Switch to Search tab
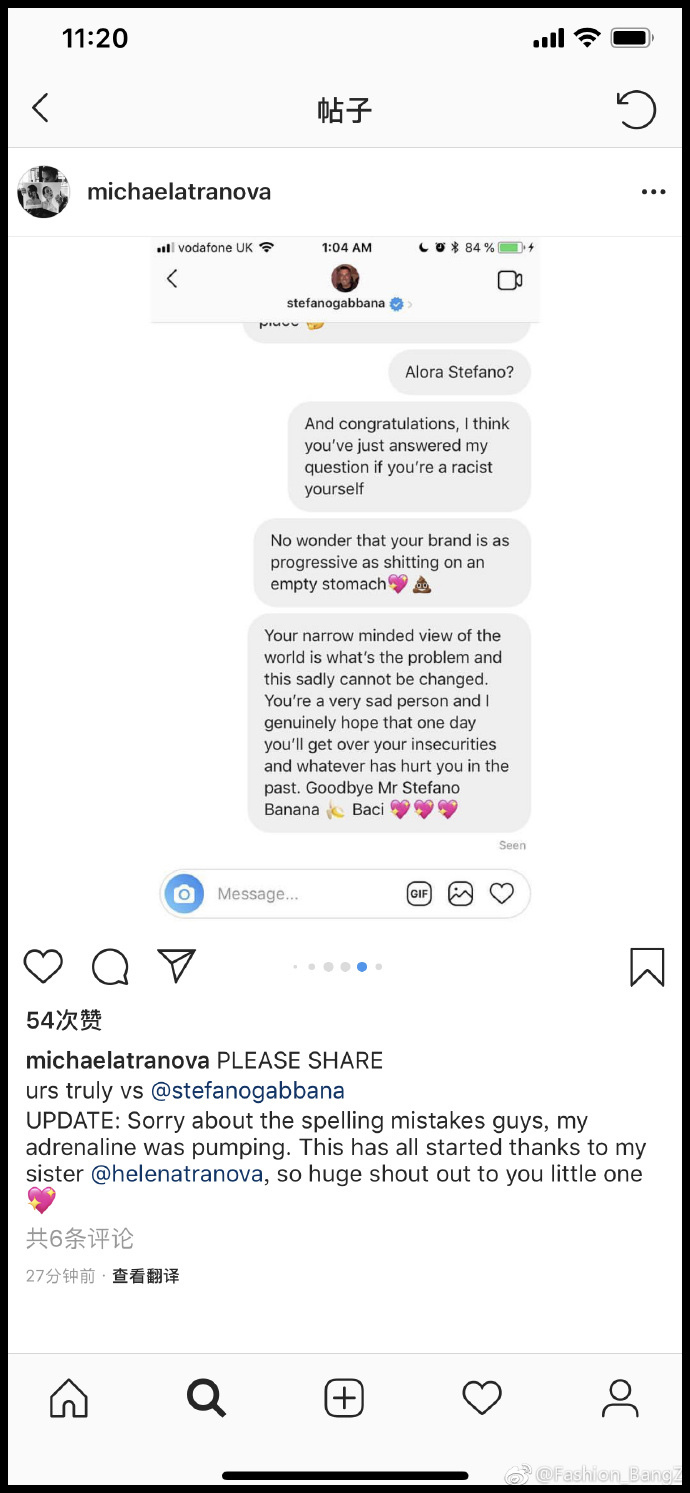 click(x=206, y=1398)
